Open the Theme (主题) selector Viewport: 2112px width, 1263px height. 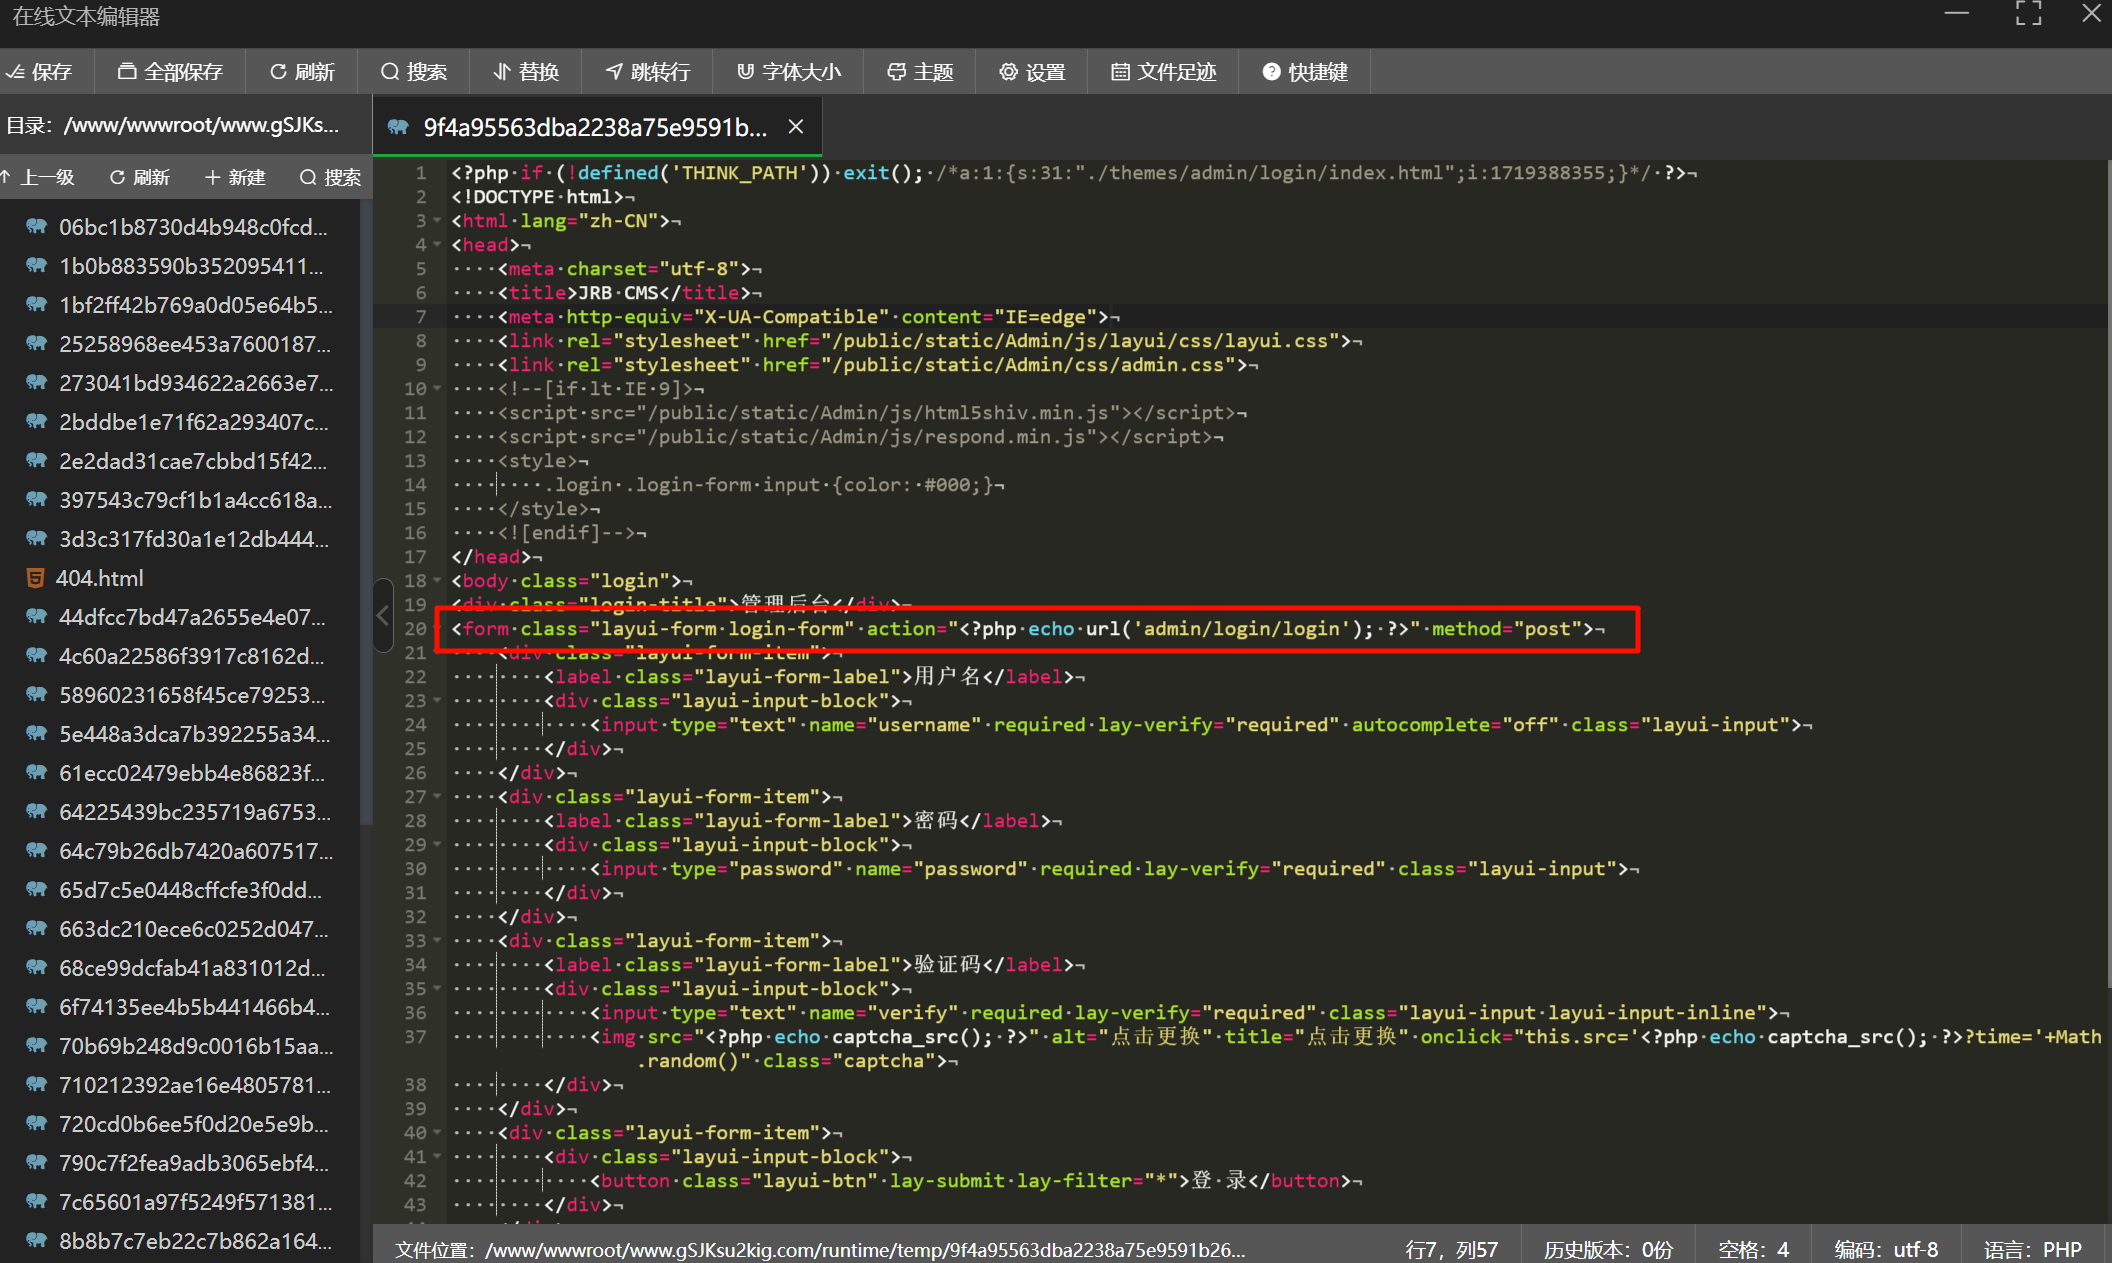click(x=920, y=72)
